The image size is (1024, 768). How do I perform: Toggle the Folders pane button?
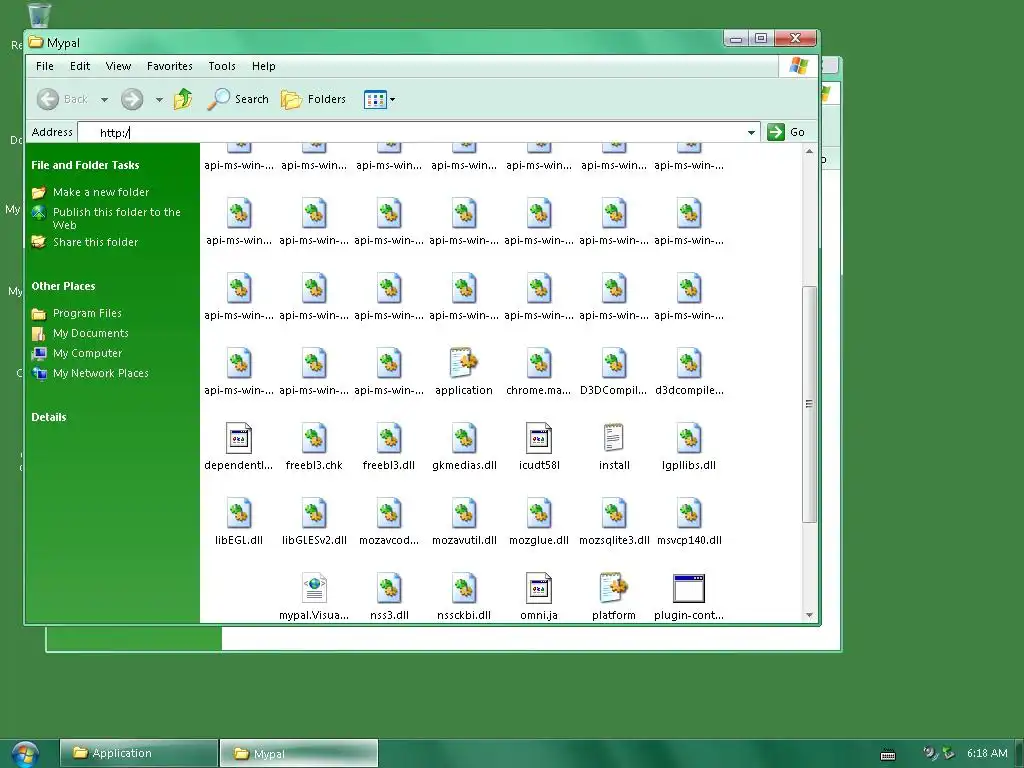pyautogui.click(x=313, y=99)
